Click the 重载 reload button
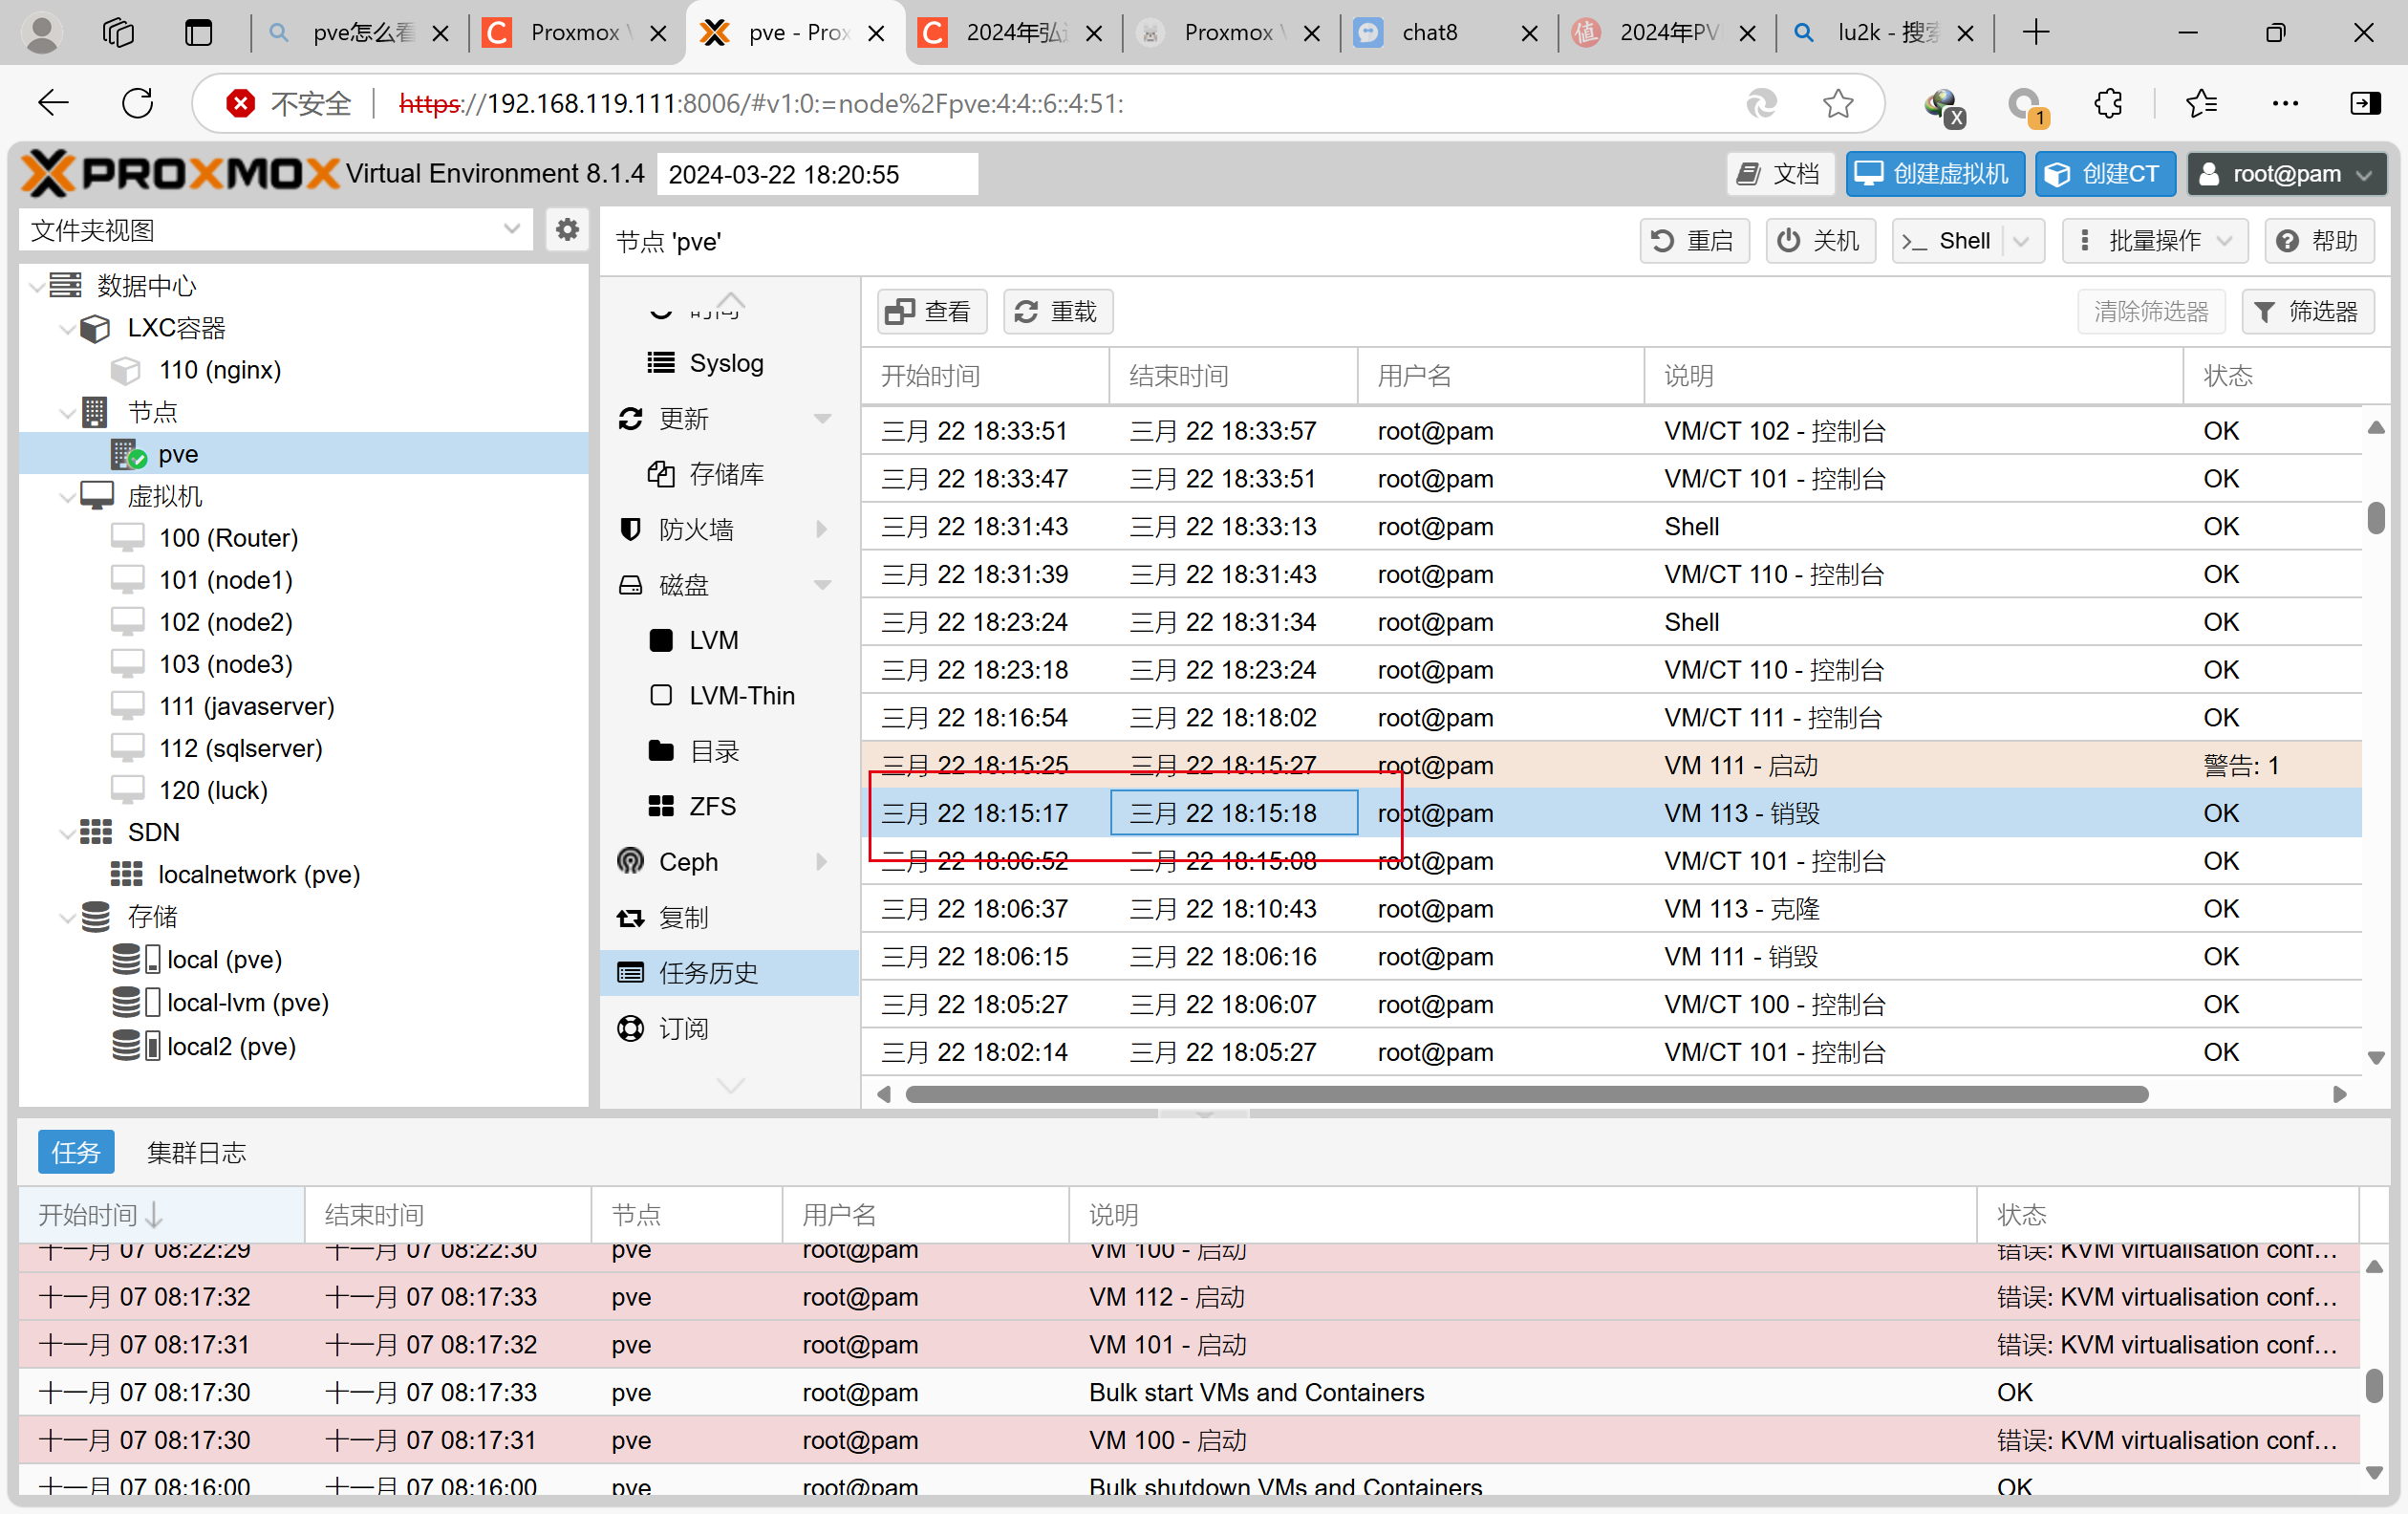The height and width of the screenshot is (1514, 2408). point(1057,312)
